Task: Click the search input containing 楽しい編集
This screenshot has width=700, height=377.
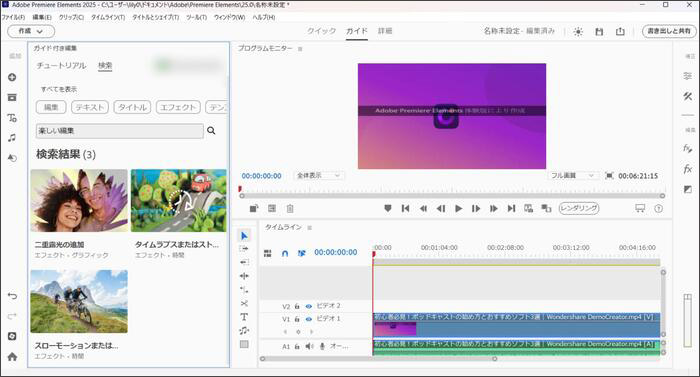Action: point(120,131)
